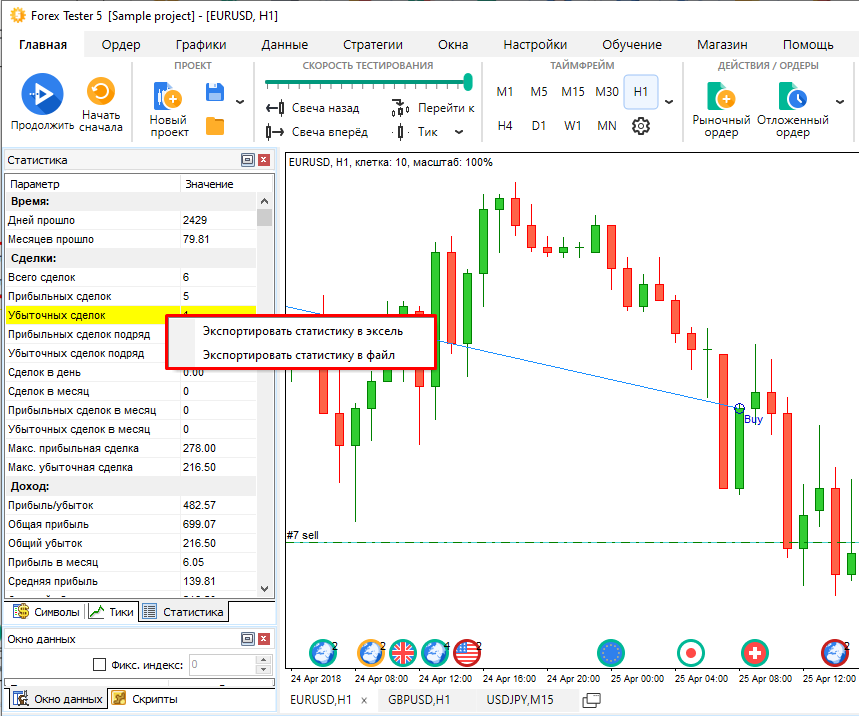
Task: Expand the Тик dropdown arrow
Action: tap(459, 132)
